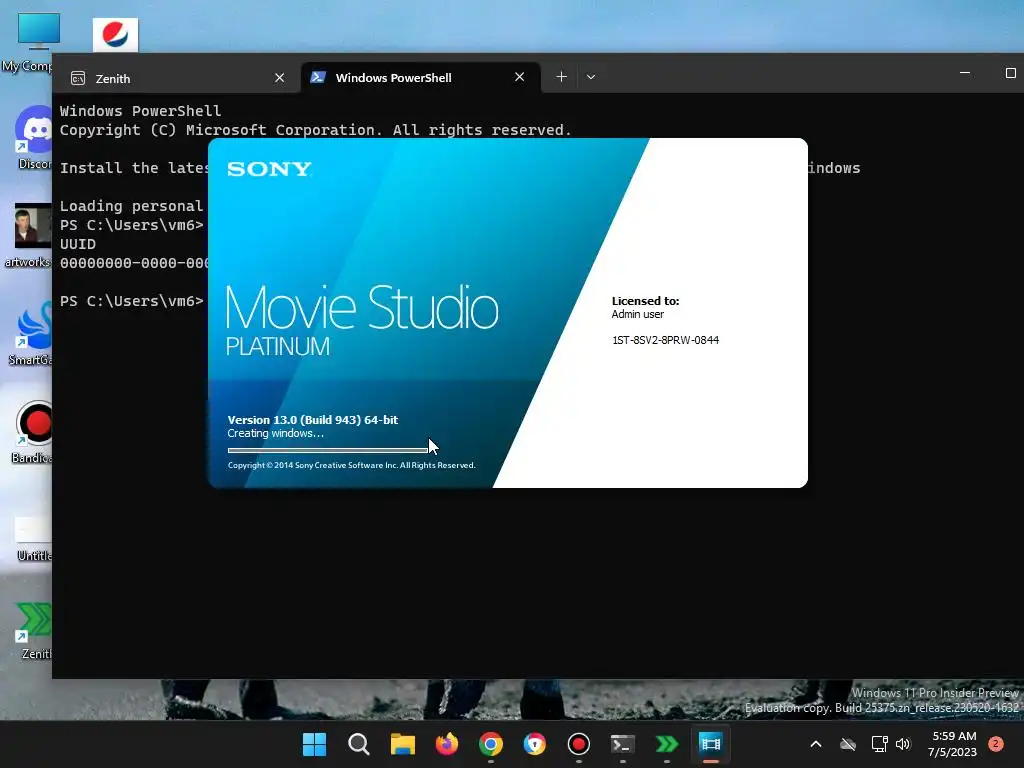Maximize the Terminal window

(x=1010, y=73)
